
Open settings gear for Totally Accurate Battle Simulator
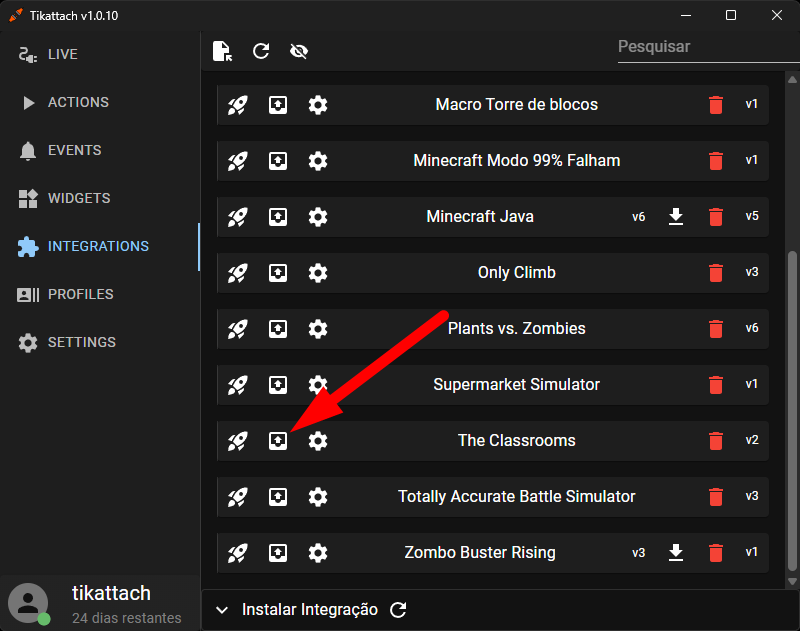click(x=318, y=497)
